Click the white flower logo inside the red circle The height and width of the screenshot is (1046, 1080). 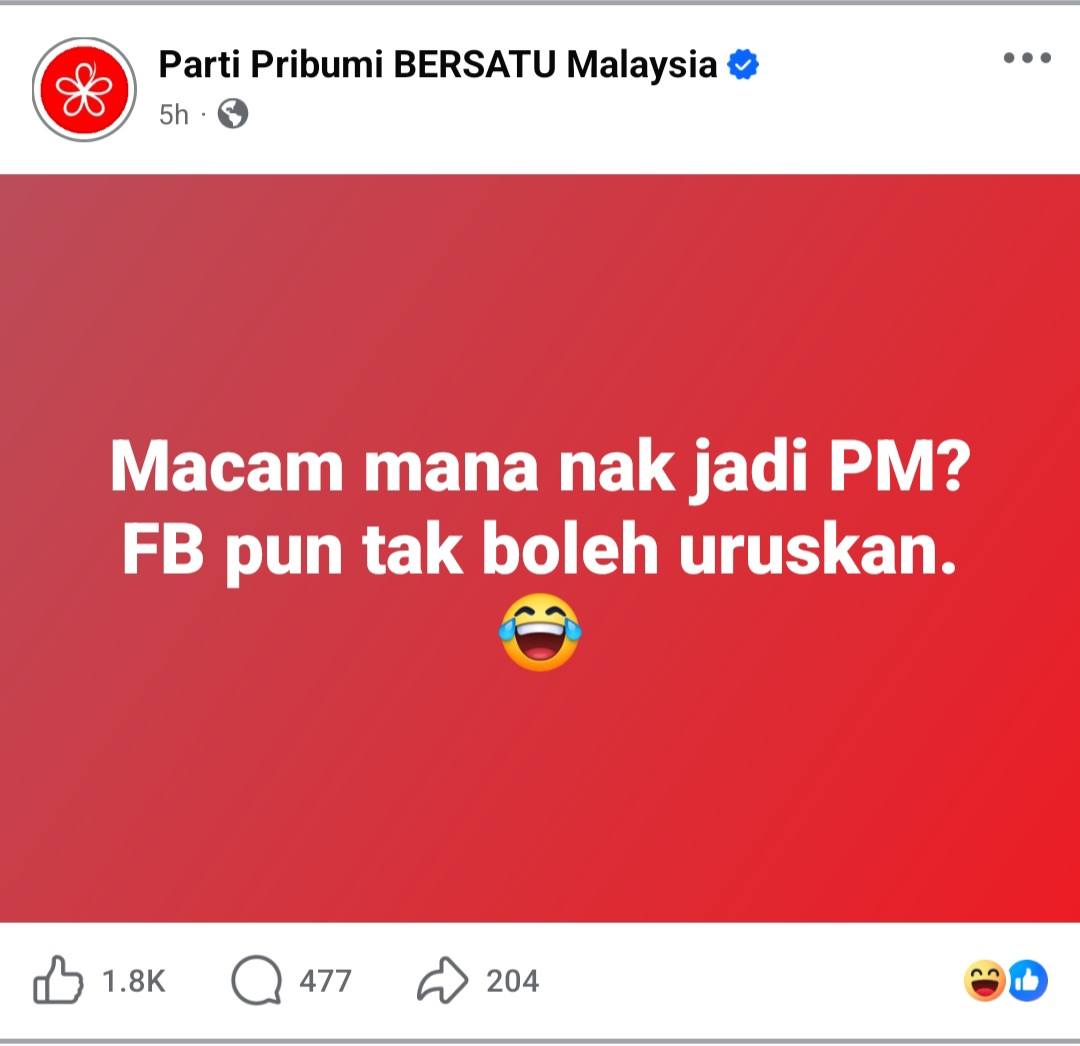[84, 90]
